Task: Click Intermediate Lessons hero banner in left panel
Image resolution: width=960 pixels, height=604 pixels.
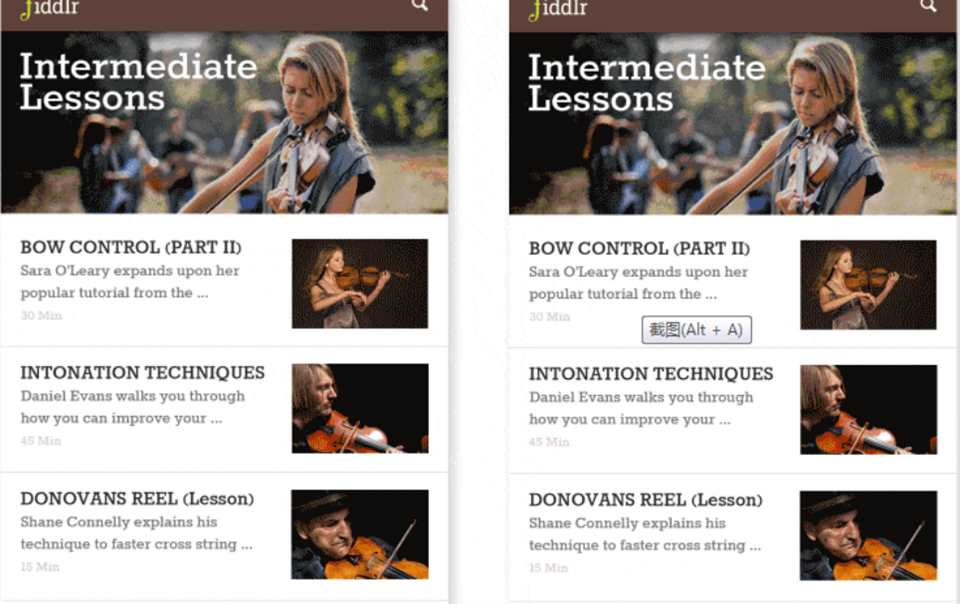Action: click(224, 122)
